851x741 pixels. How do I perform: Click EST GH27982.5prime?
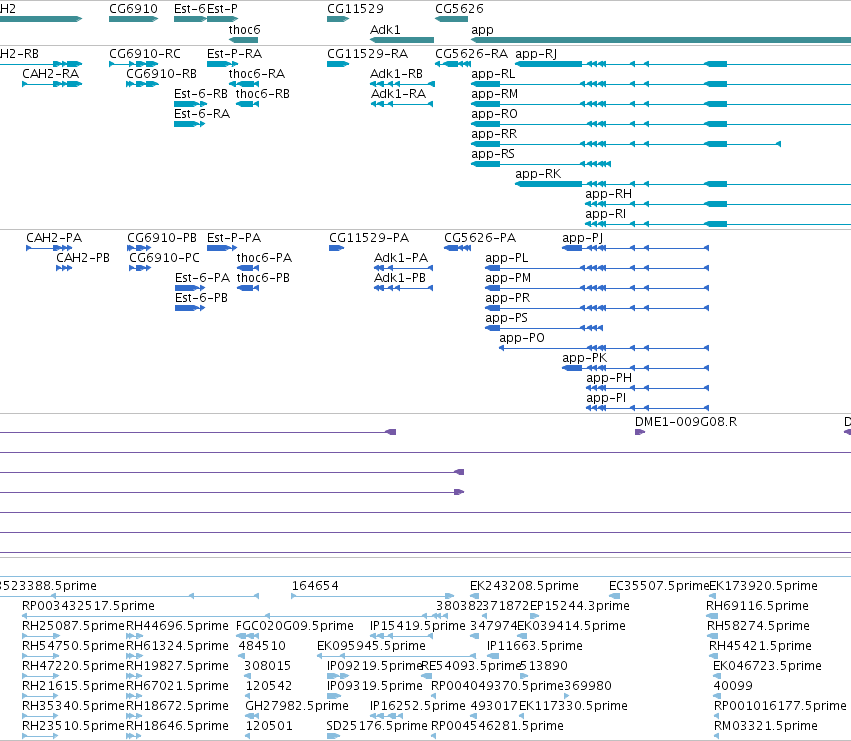click(x=297, y=706)
